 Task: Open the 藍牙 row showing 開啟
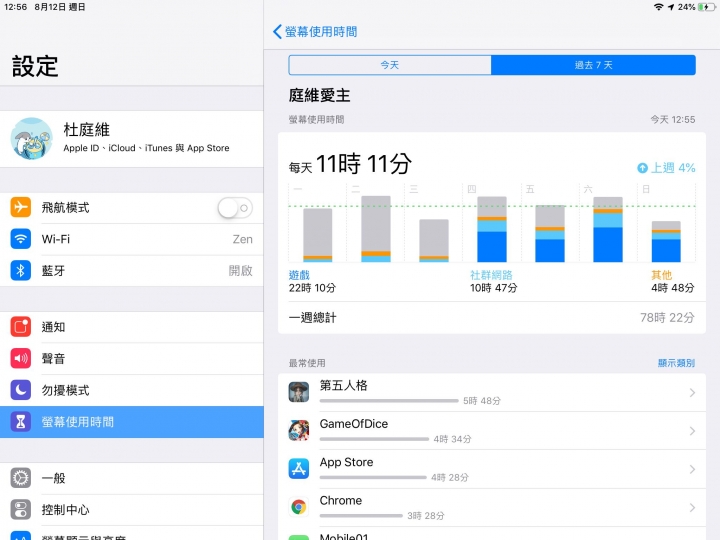pos(132,271)
